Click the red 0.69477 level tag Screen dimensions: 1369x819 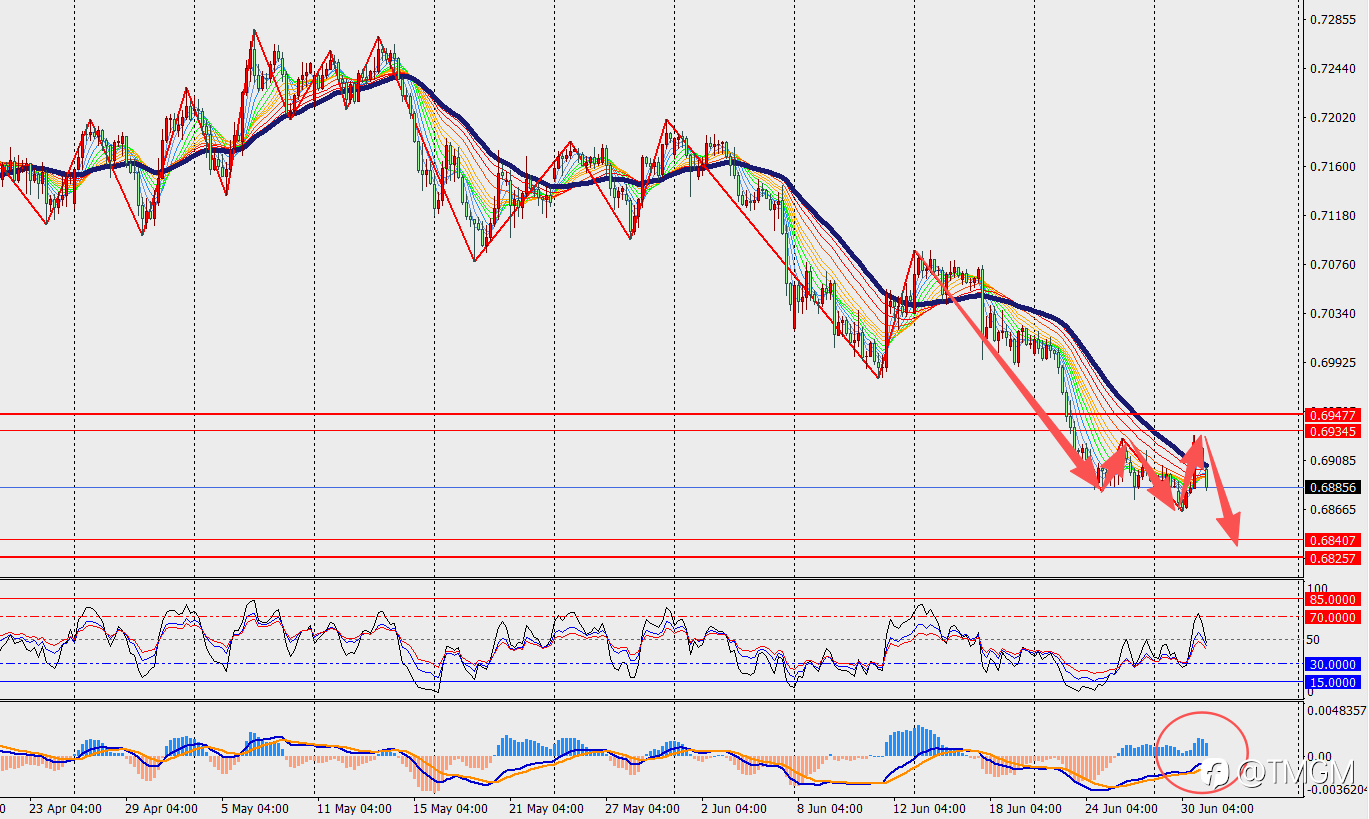pos(1332,415)
